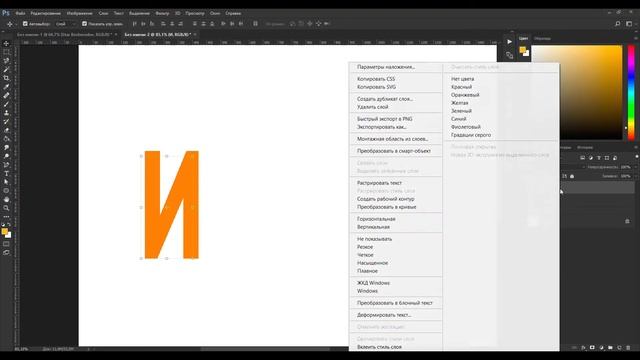Image resolution: width=640 pixels, height=360 pixels.
Task: Select the Lasso tool
Action: [6, 61]
